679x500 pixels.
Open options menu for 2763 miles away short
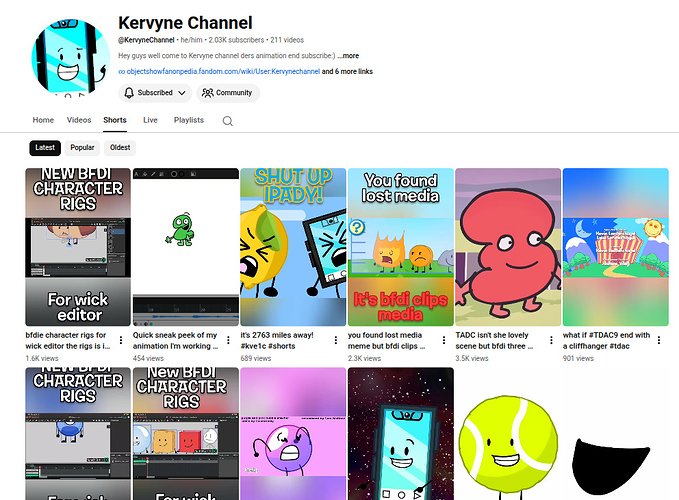pyautogui.click(x=336, y=340)
